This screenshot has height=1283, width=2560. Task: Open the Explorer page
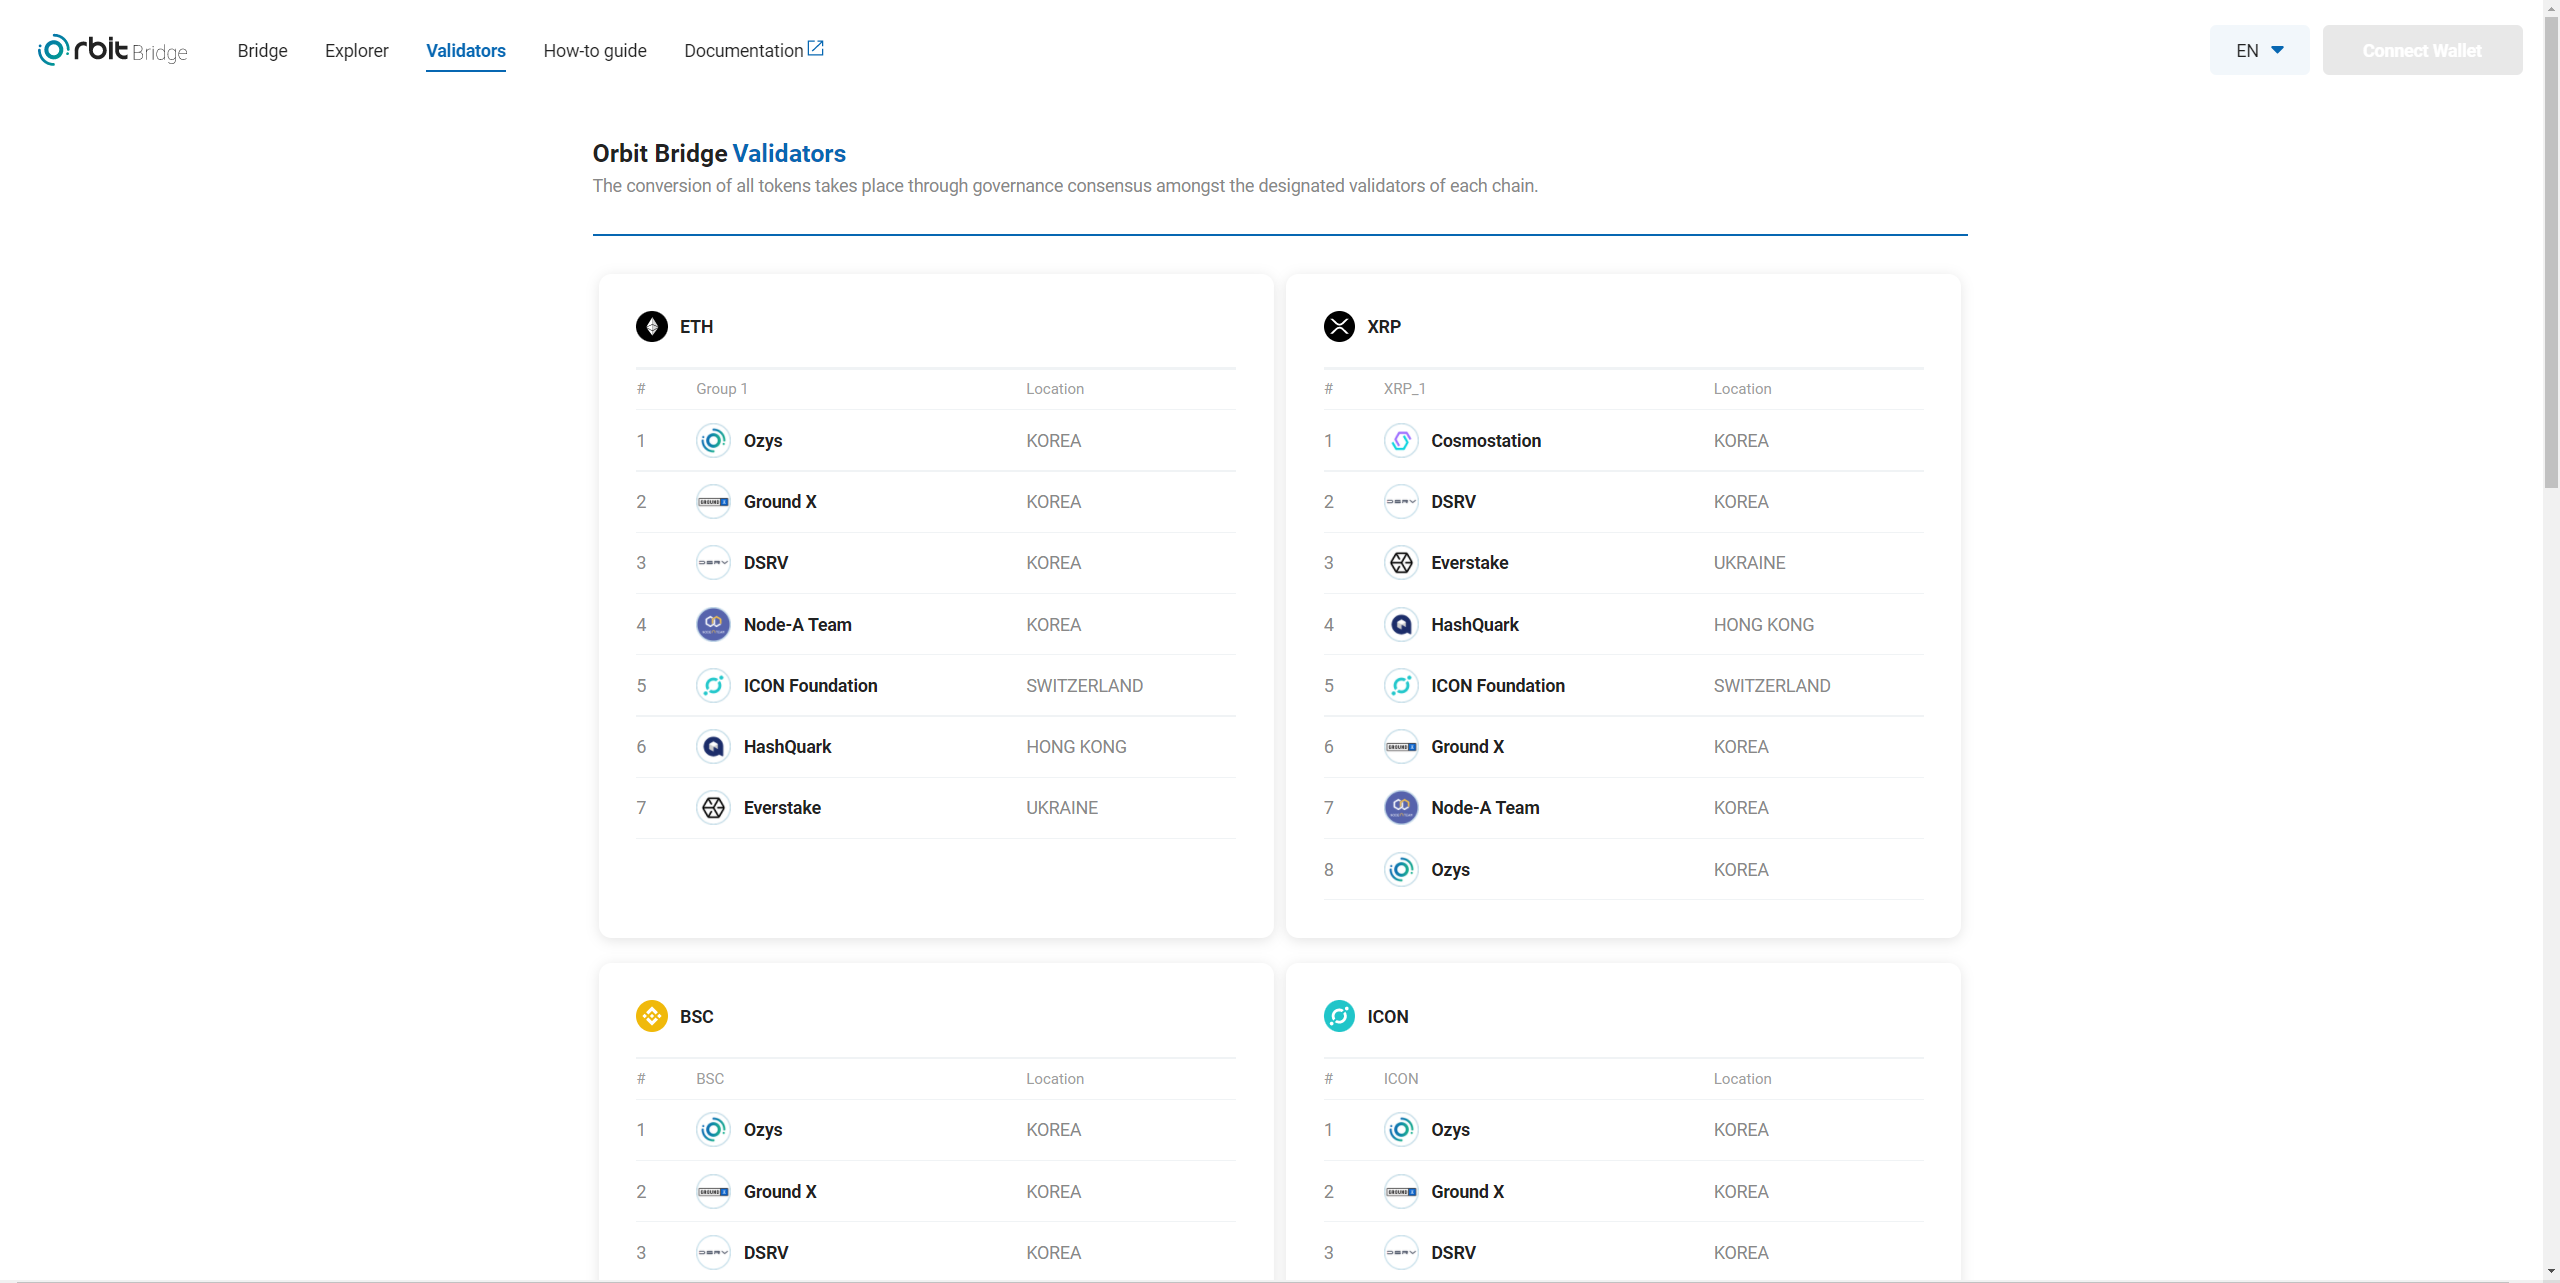click(356, 50)
